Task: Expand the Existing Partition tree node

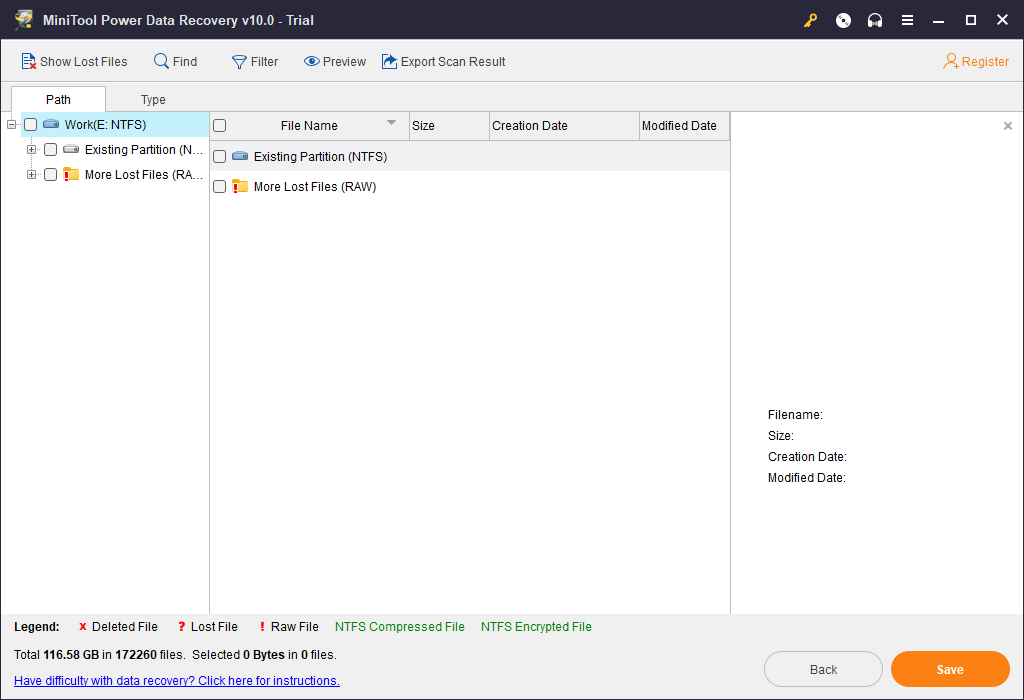Action: tap(31, 150)
